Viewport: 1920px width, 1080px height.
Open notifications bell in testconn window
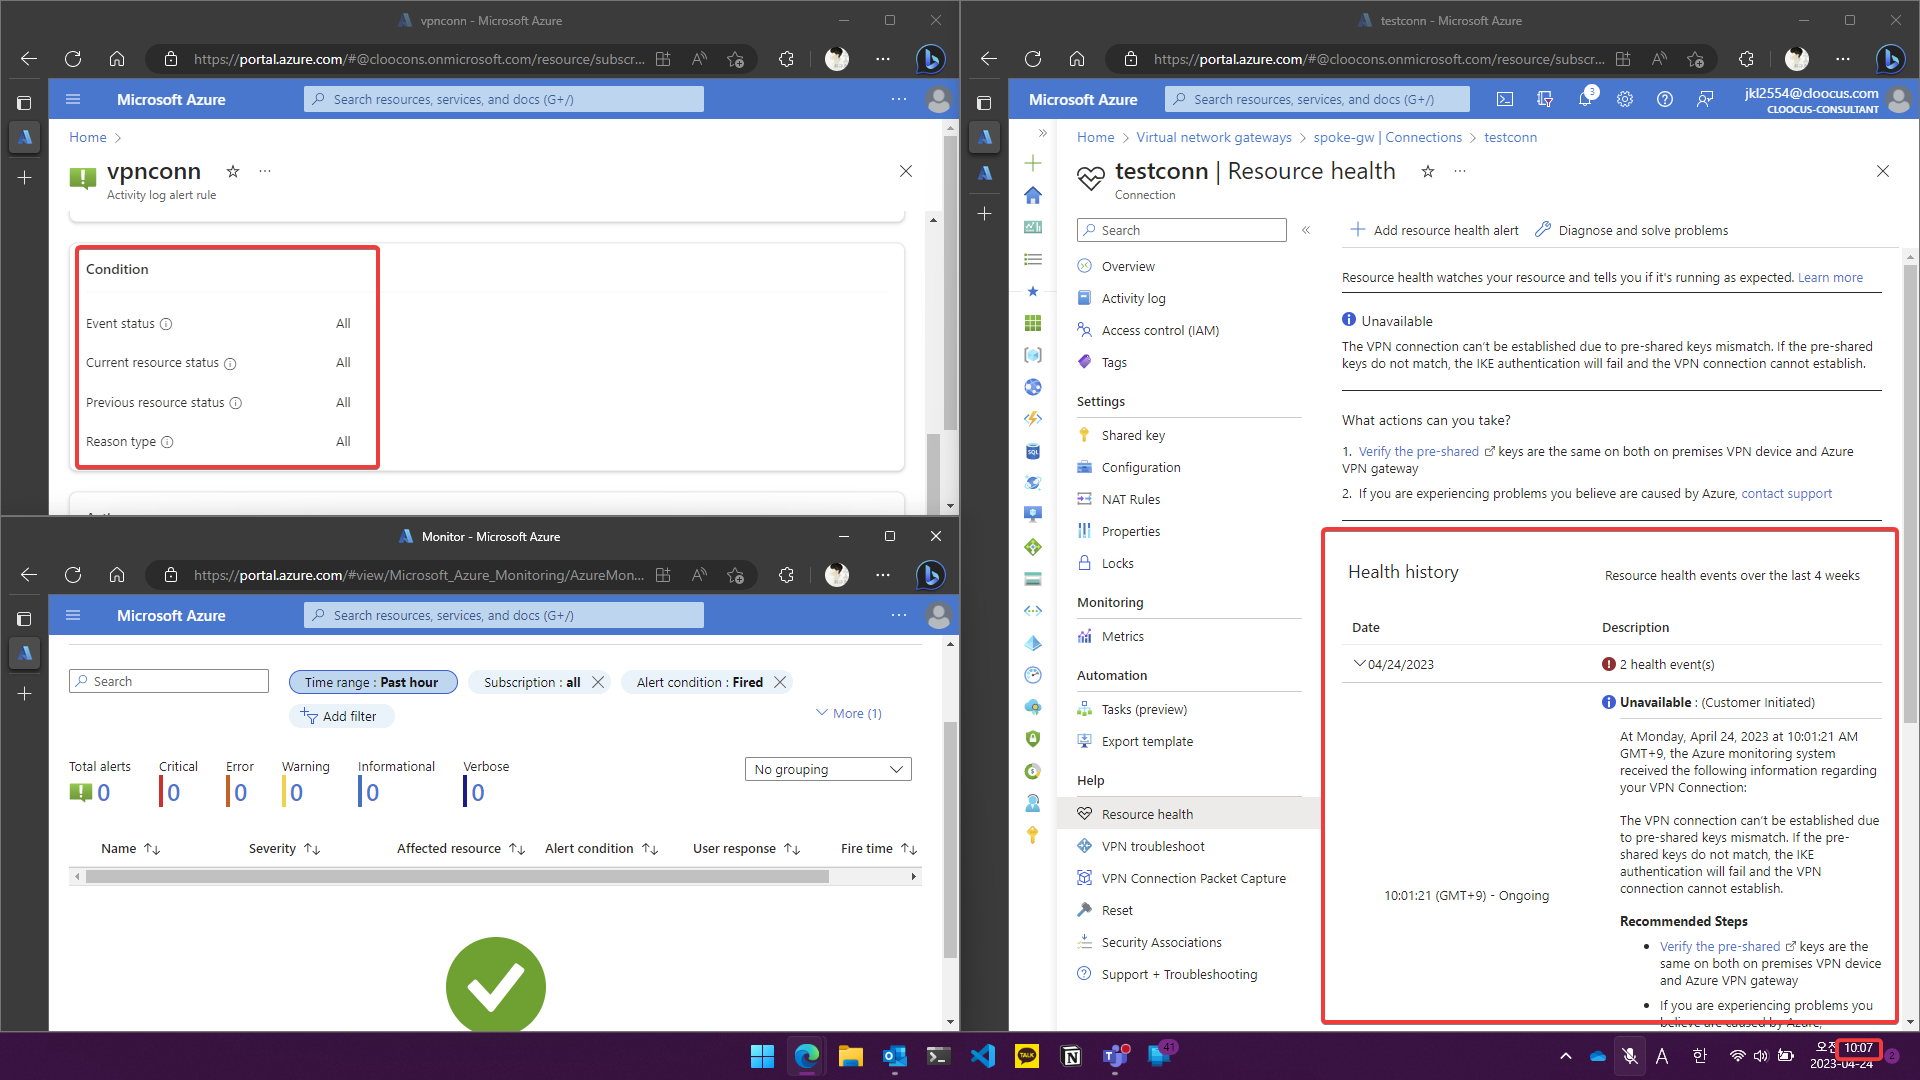[x=1585, y=98]
